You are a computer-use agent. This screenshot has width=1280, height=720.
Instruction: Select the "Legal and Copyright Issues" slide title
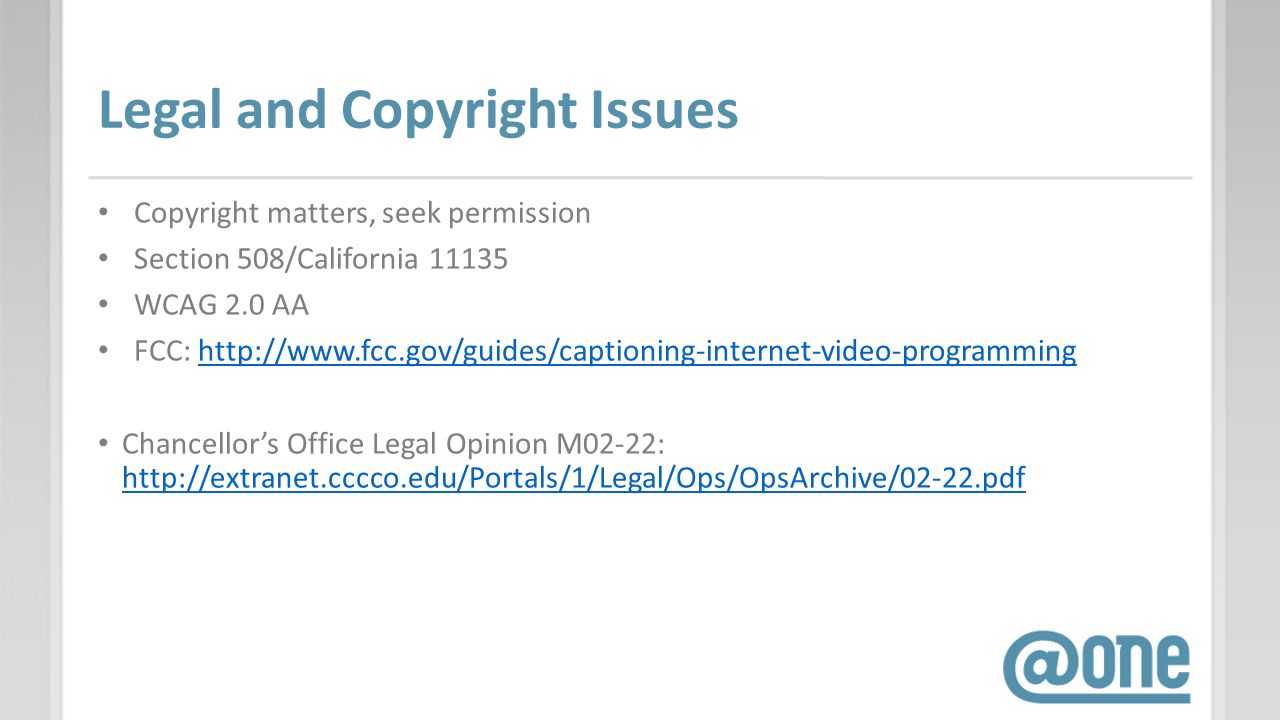pos(418,110)
